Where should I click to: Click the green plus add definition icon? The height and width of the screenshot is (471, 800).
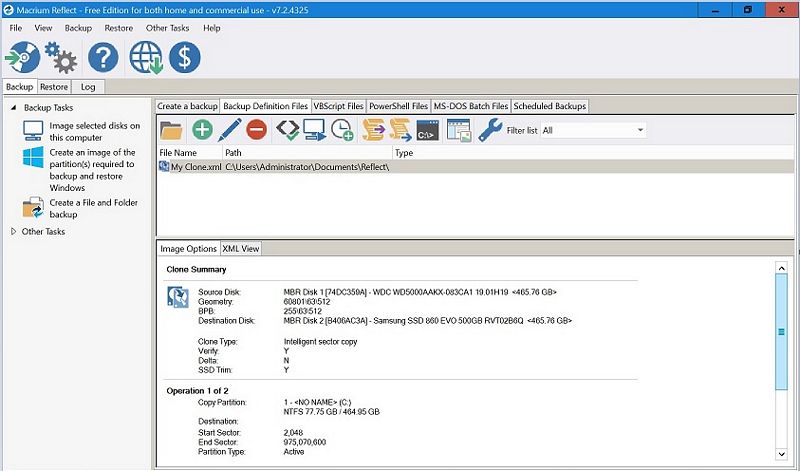(x=203, y=130)
